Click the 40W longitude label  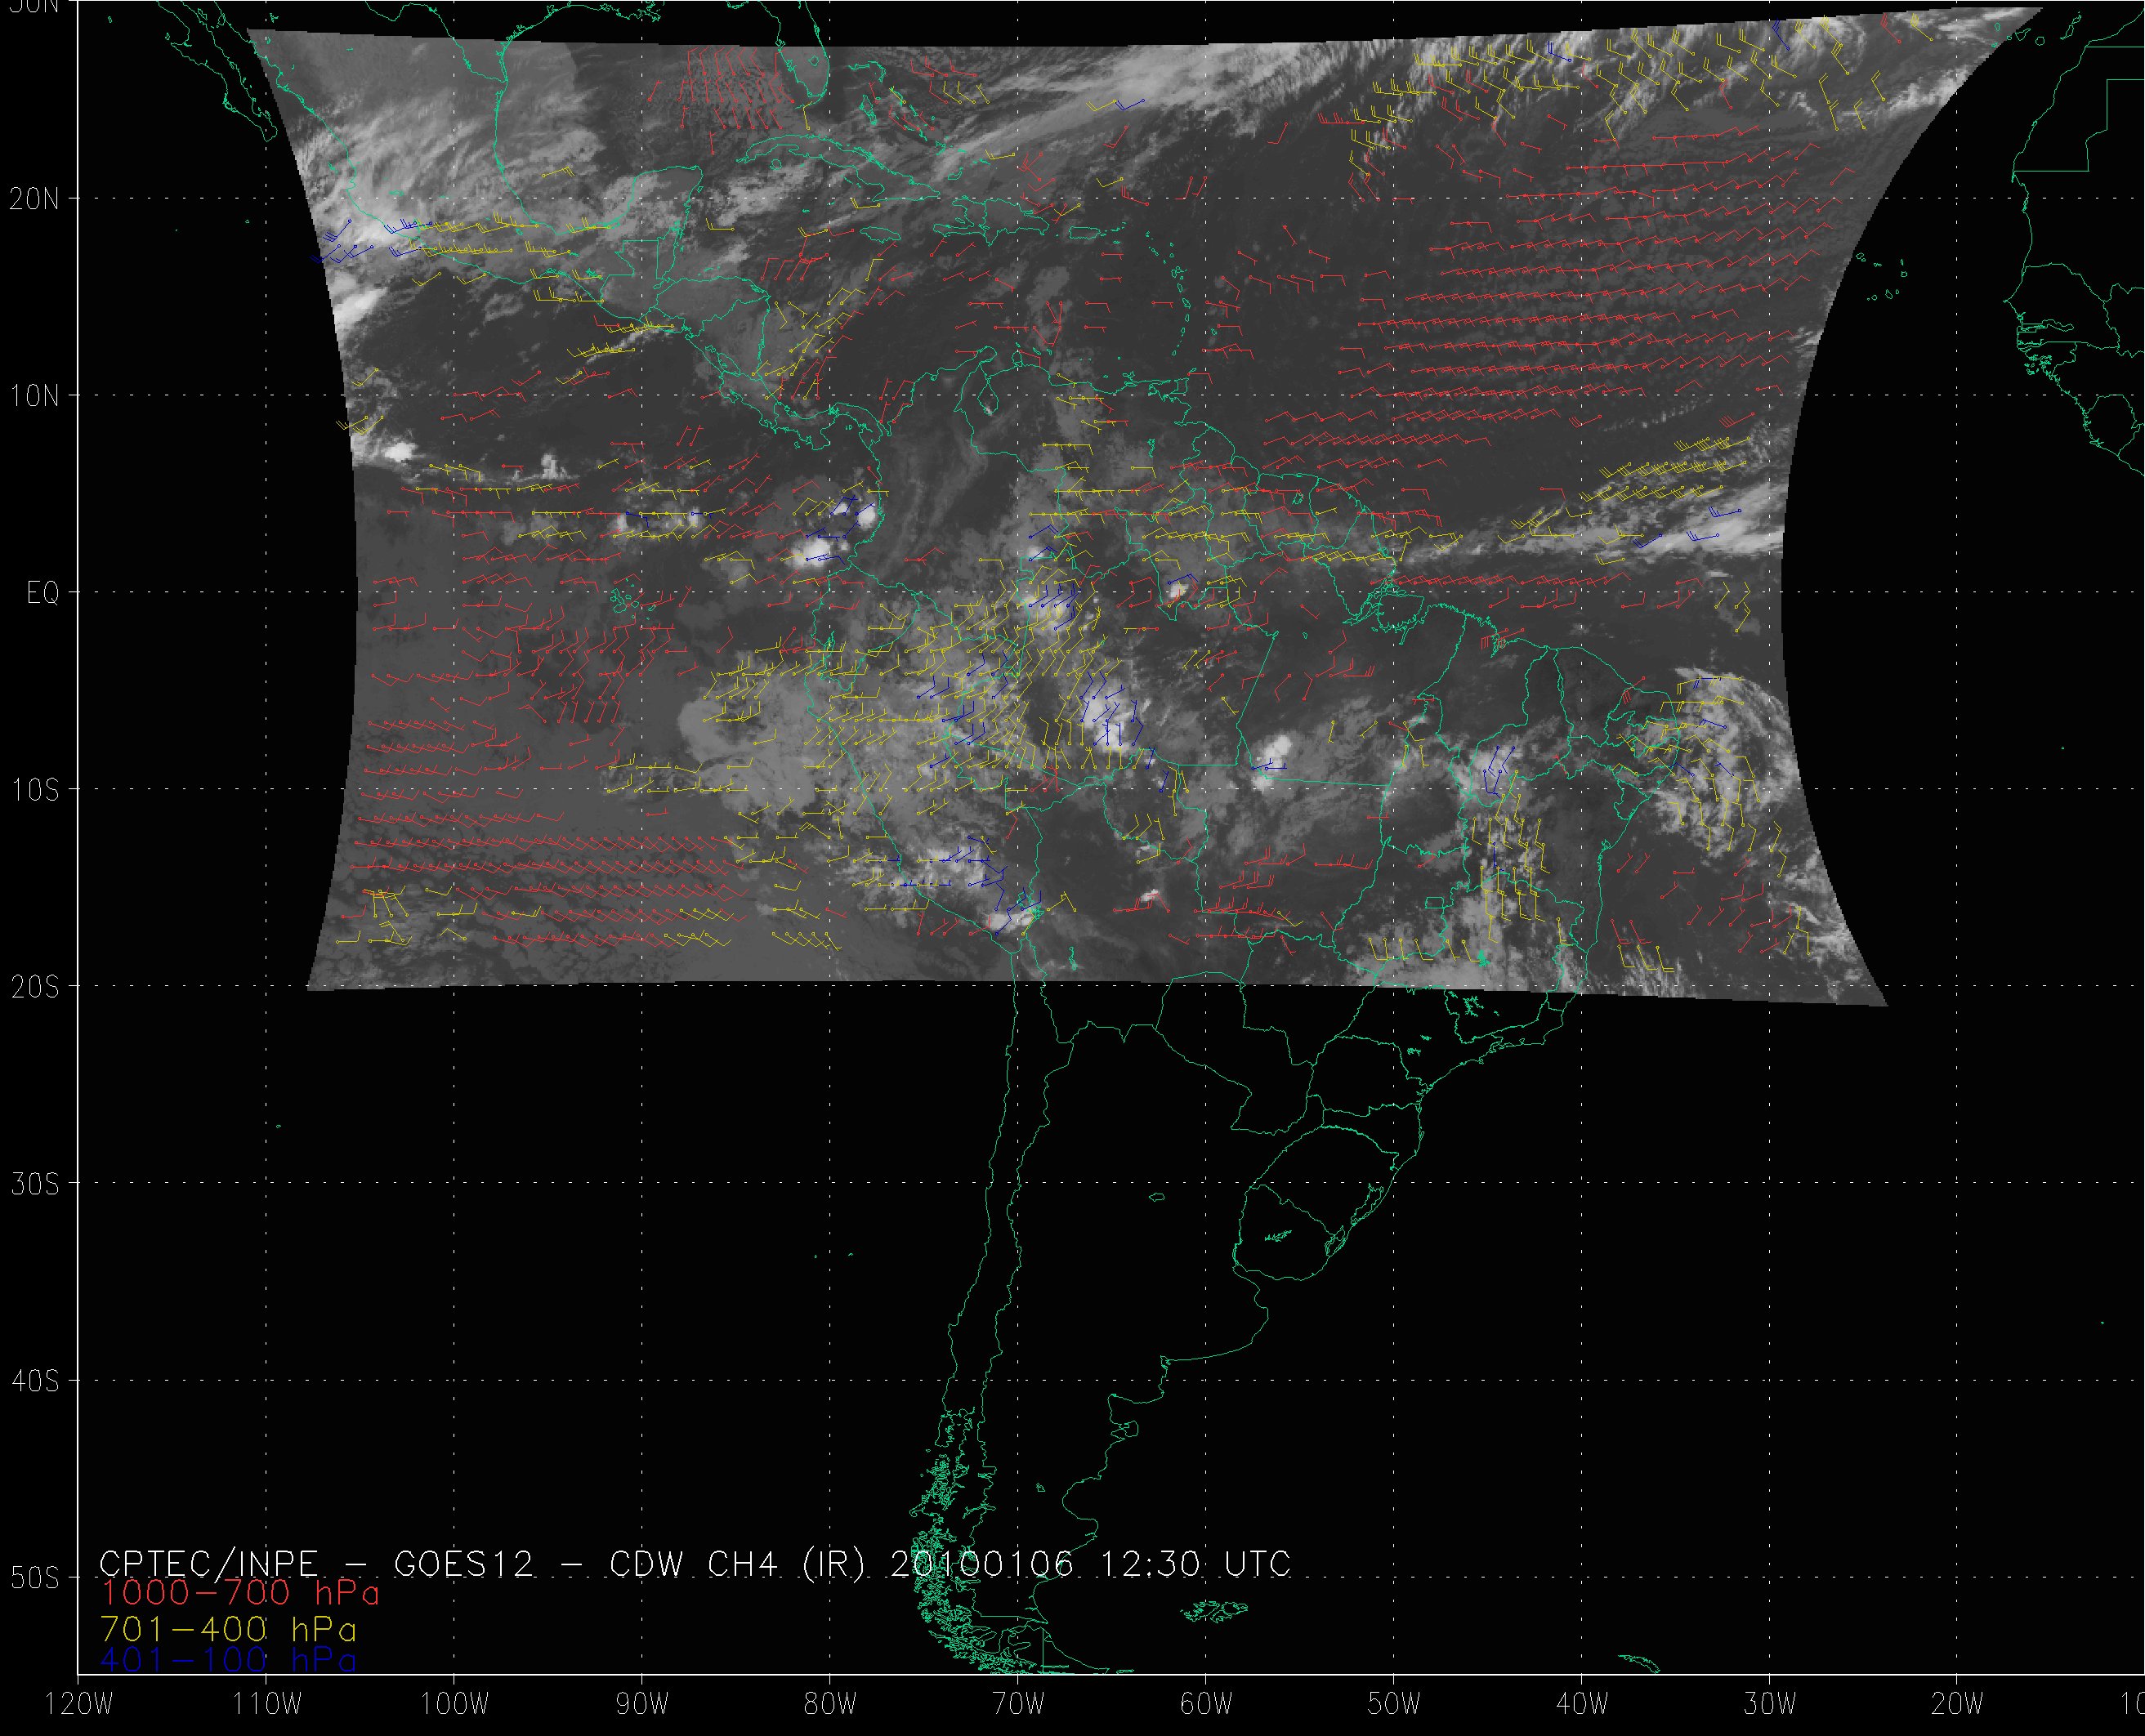coord(1583,1704)
